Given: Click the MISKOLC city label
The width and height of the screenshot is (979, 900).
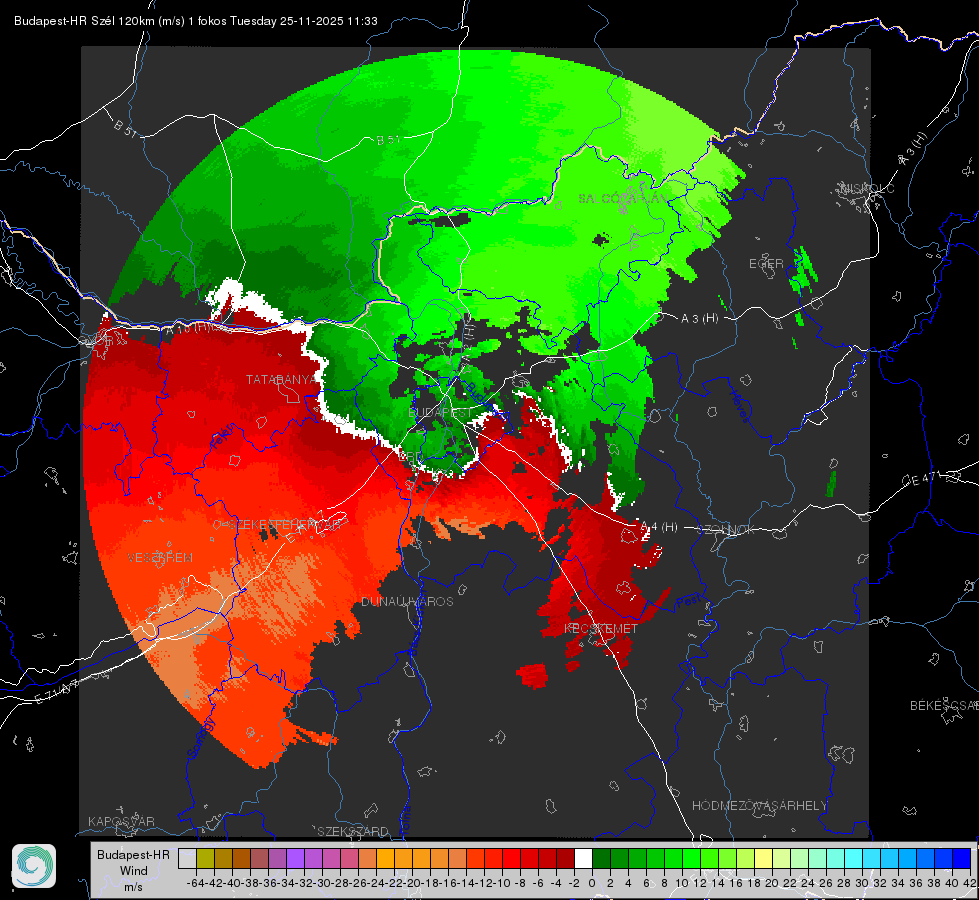Looking at the screenshot, I should 867,189.
